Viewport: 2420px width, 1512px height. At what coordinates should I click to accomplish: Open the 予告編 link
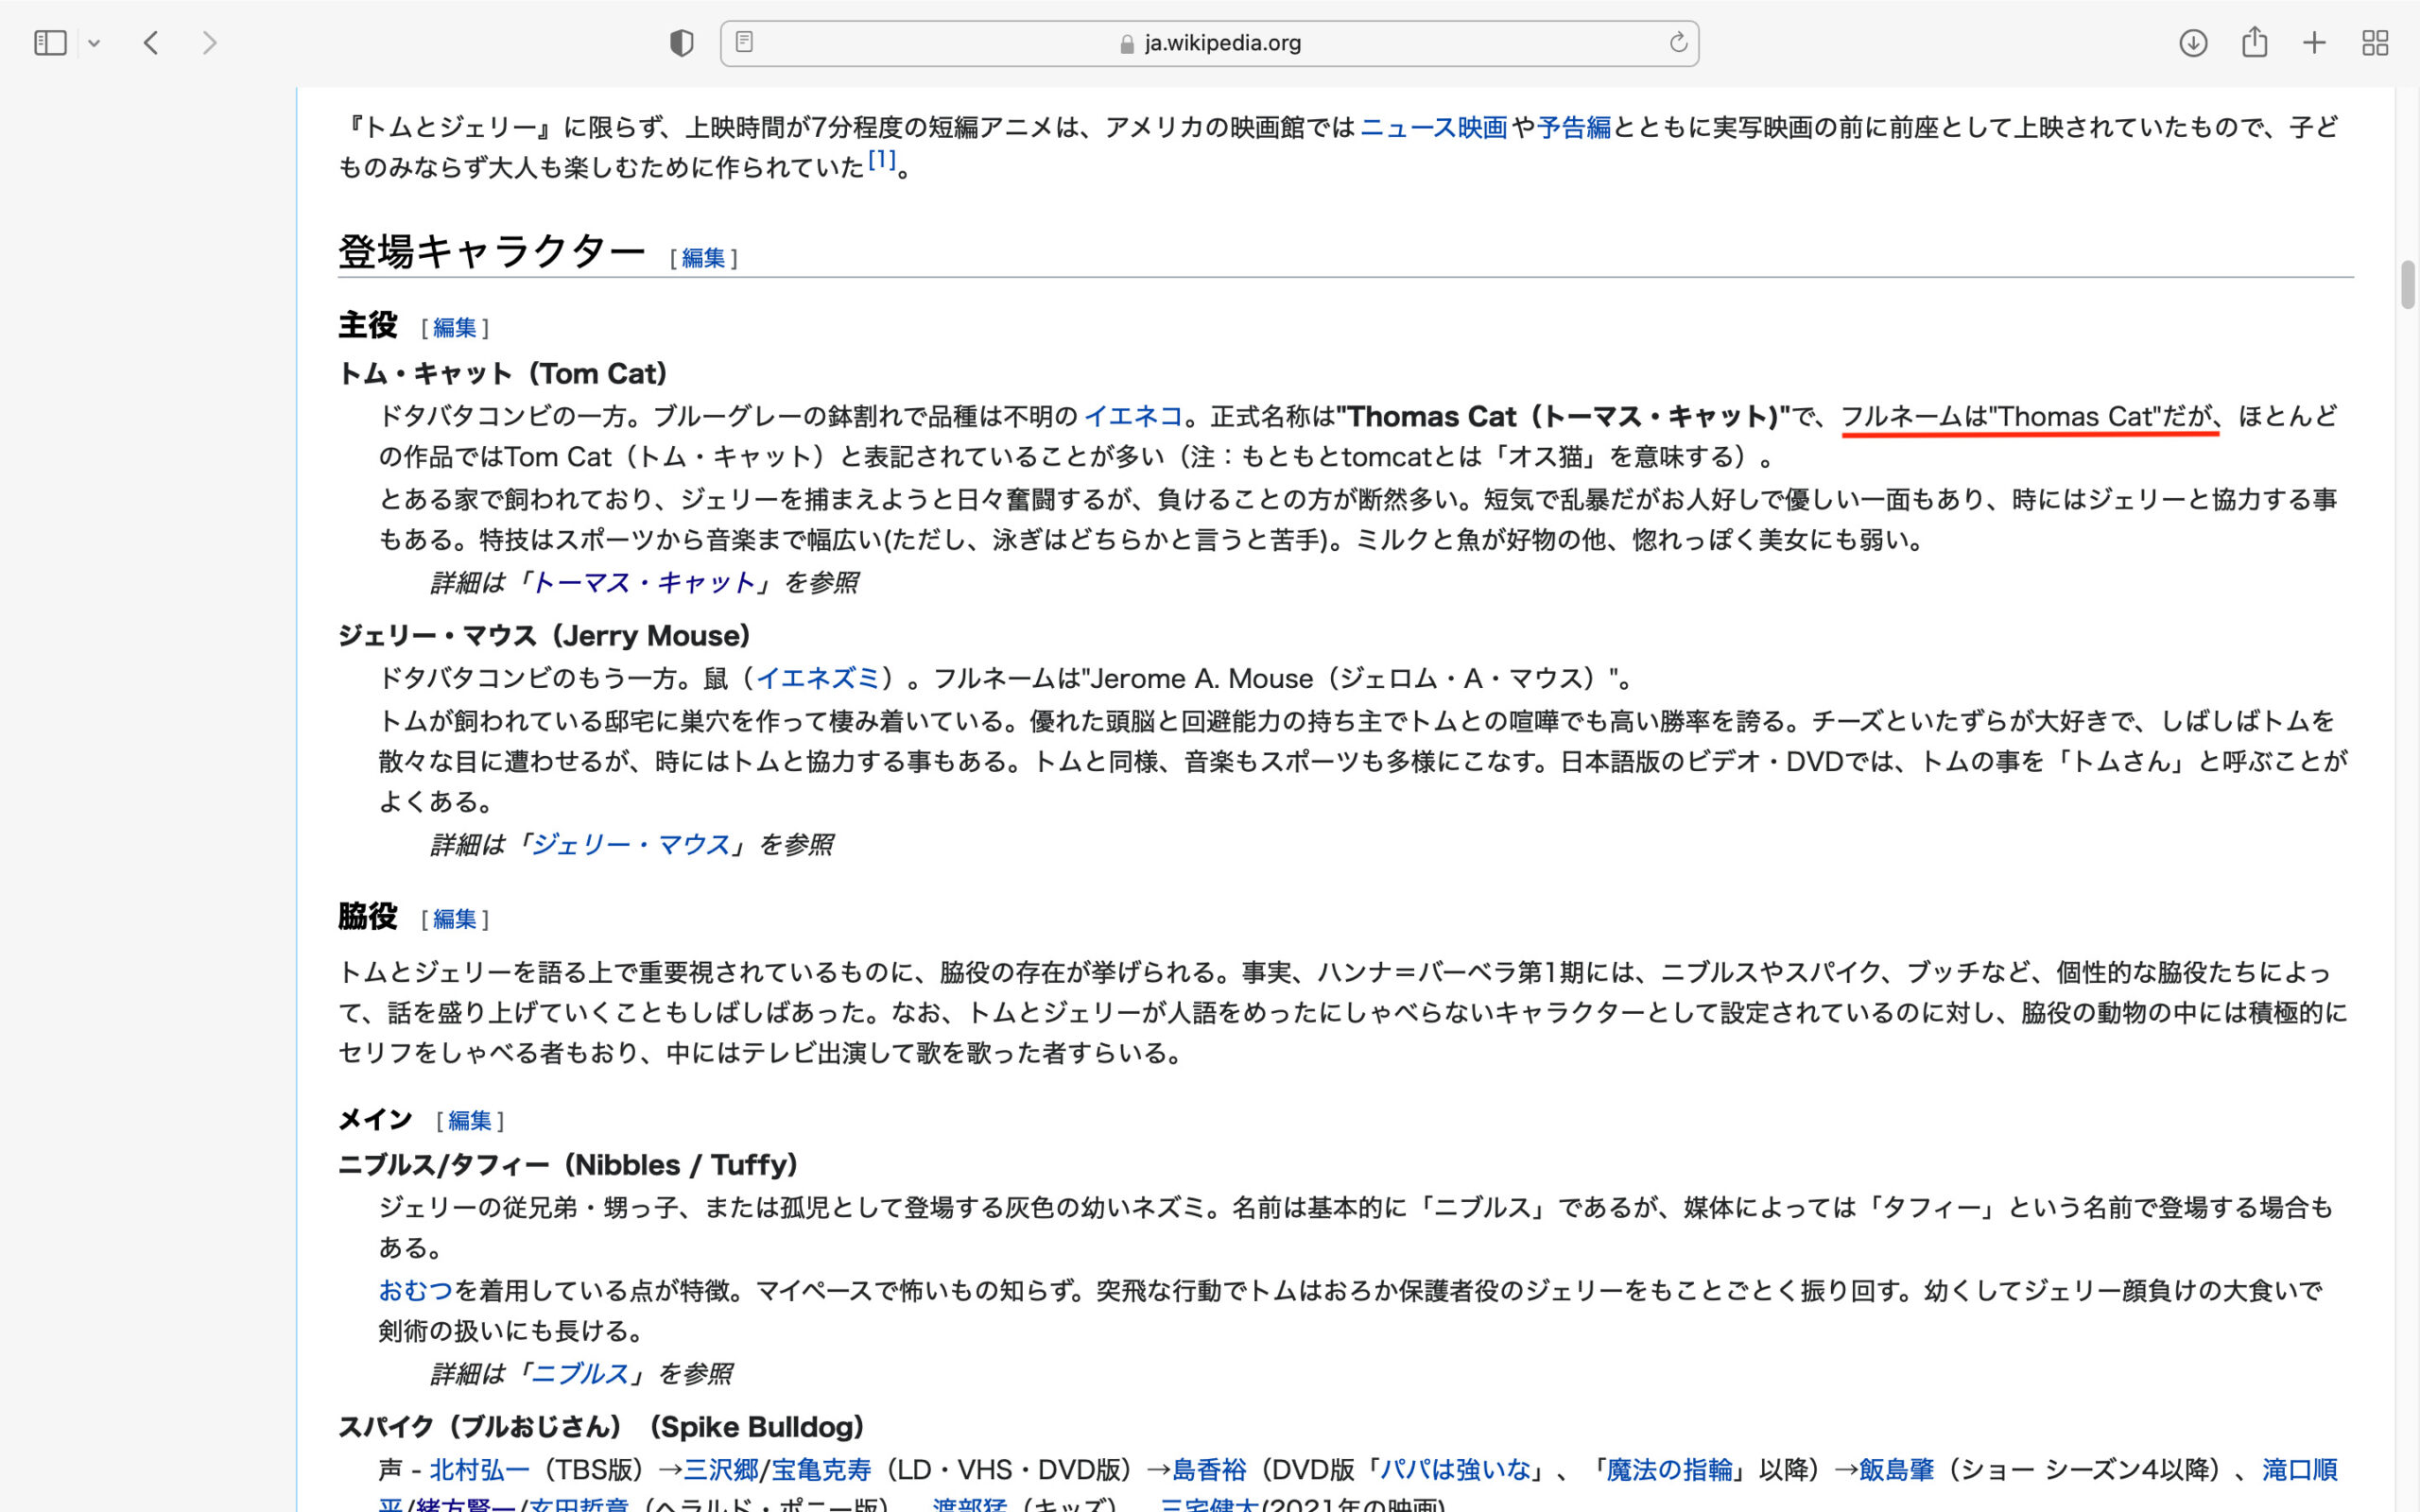pyautogui.click(x=1574, y=127)
